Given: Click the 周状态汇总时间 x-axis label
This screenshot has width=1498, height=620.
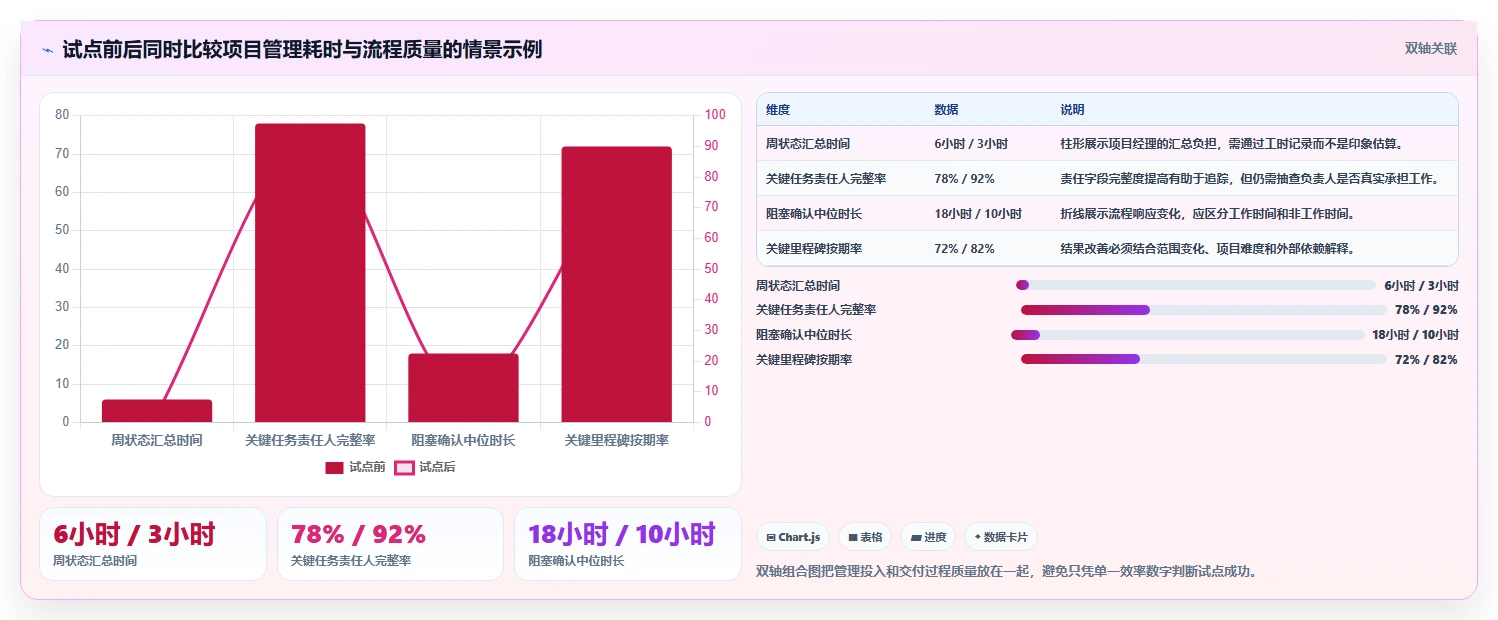Looking at the screenshot, I should [157, 440].
